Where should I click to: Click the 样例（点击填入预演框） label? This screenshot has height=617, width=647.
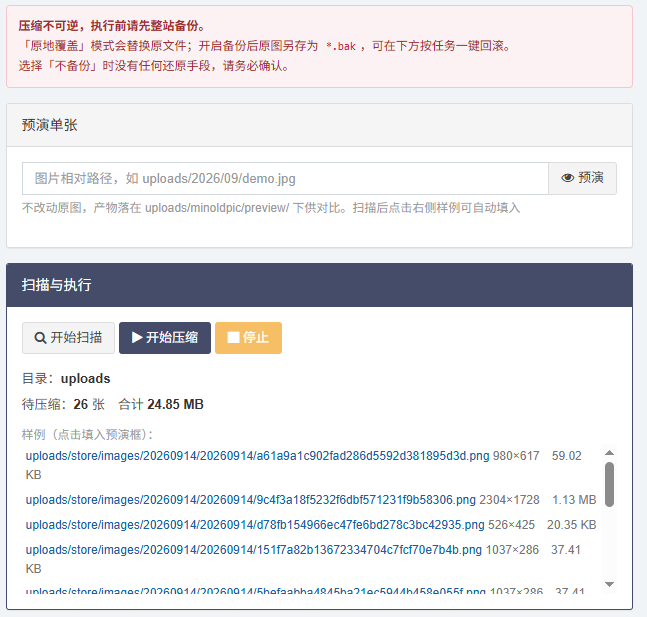pos(87,434)
